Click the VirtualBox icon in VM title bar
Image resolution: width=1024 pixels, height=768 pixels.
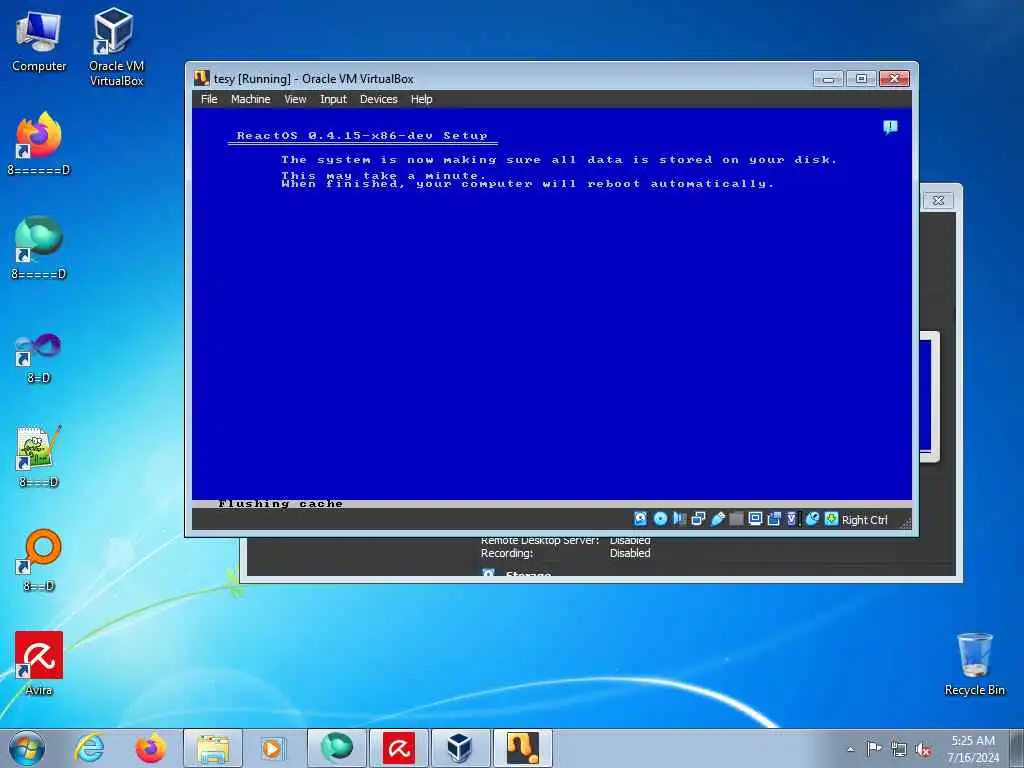tap(201, 78)
